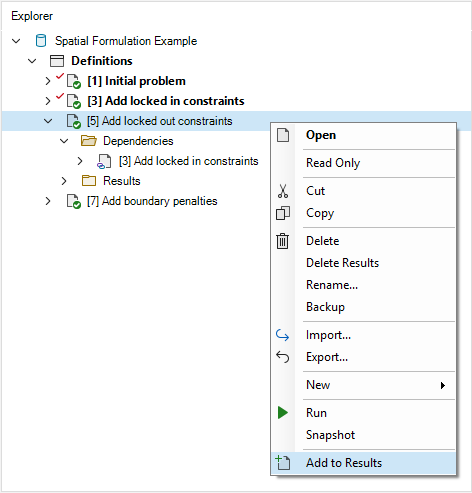Expand [7] Add boundary penalties node
The height and width of the screenshot is (493, 472).
coord(48,201)
